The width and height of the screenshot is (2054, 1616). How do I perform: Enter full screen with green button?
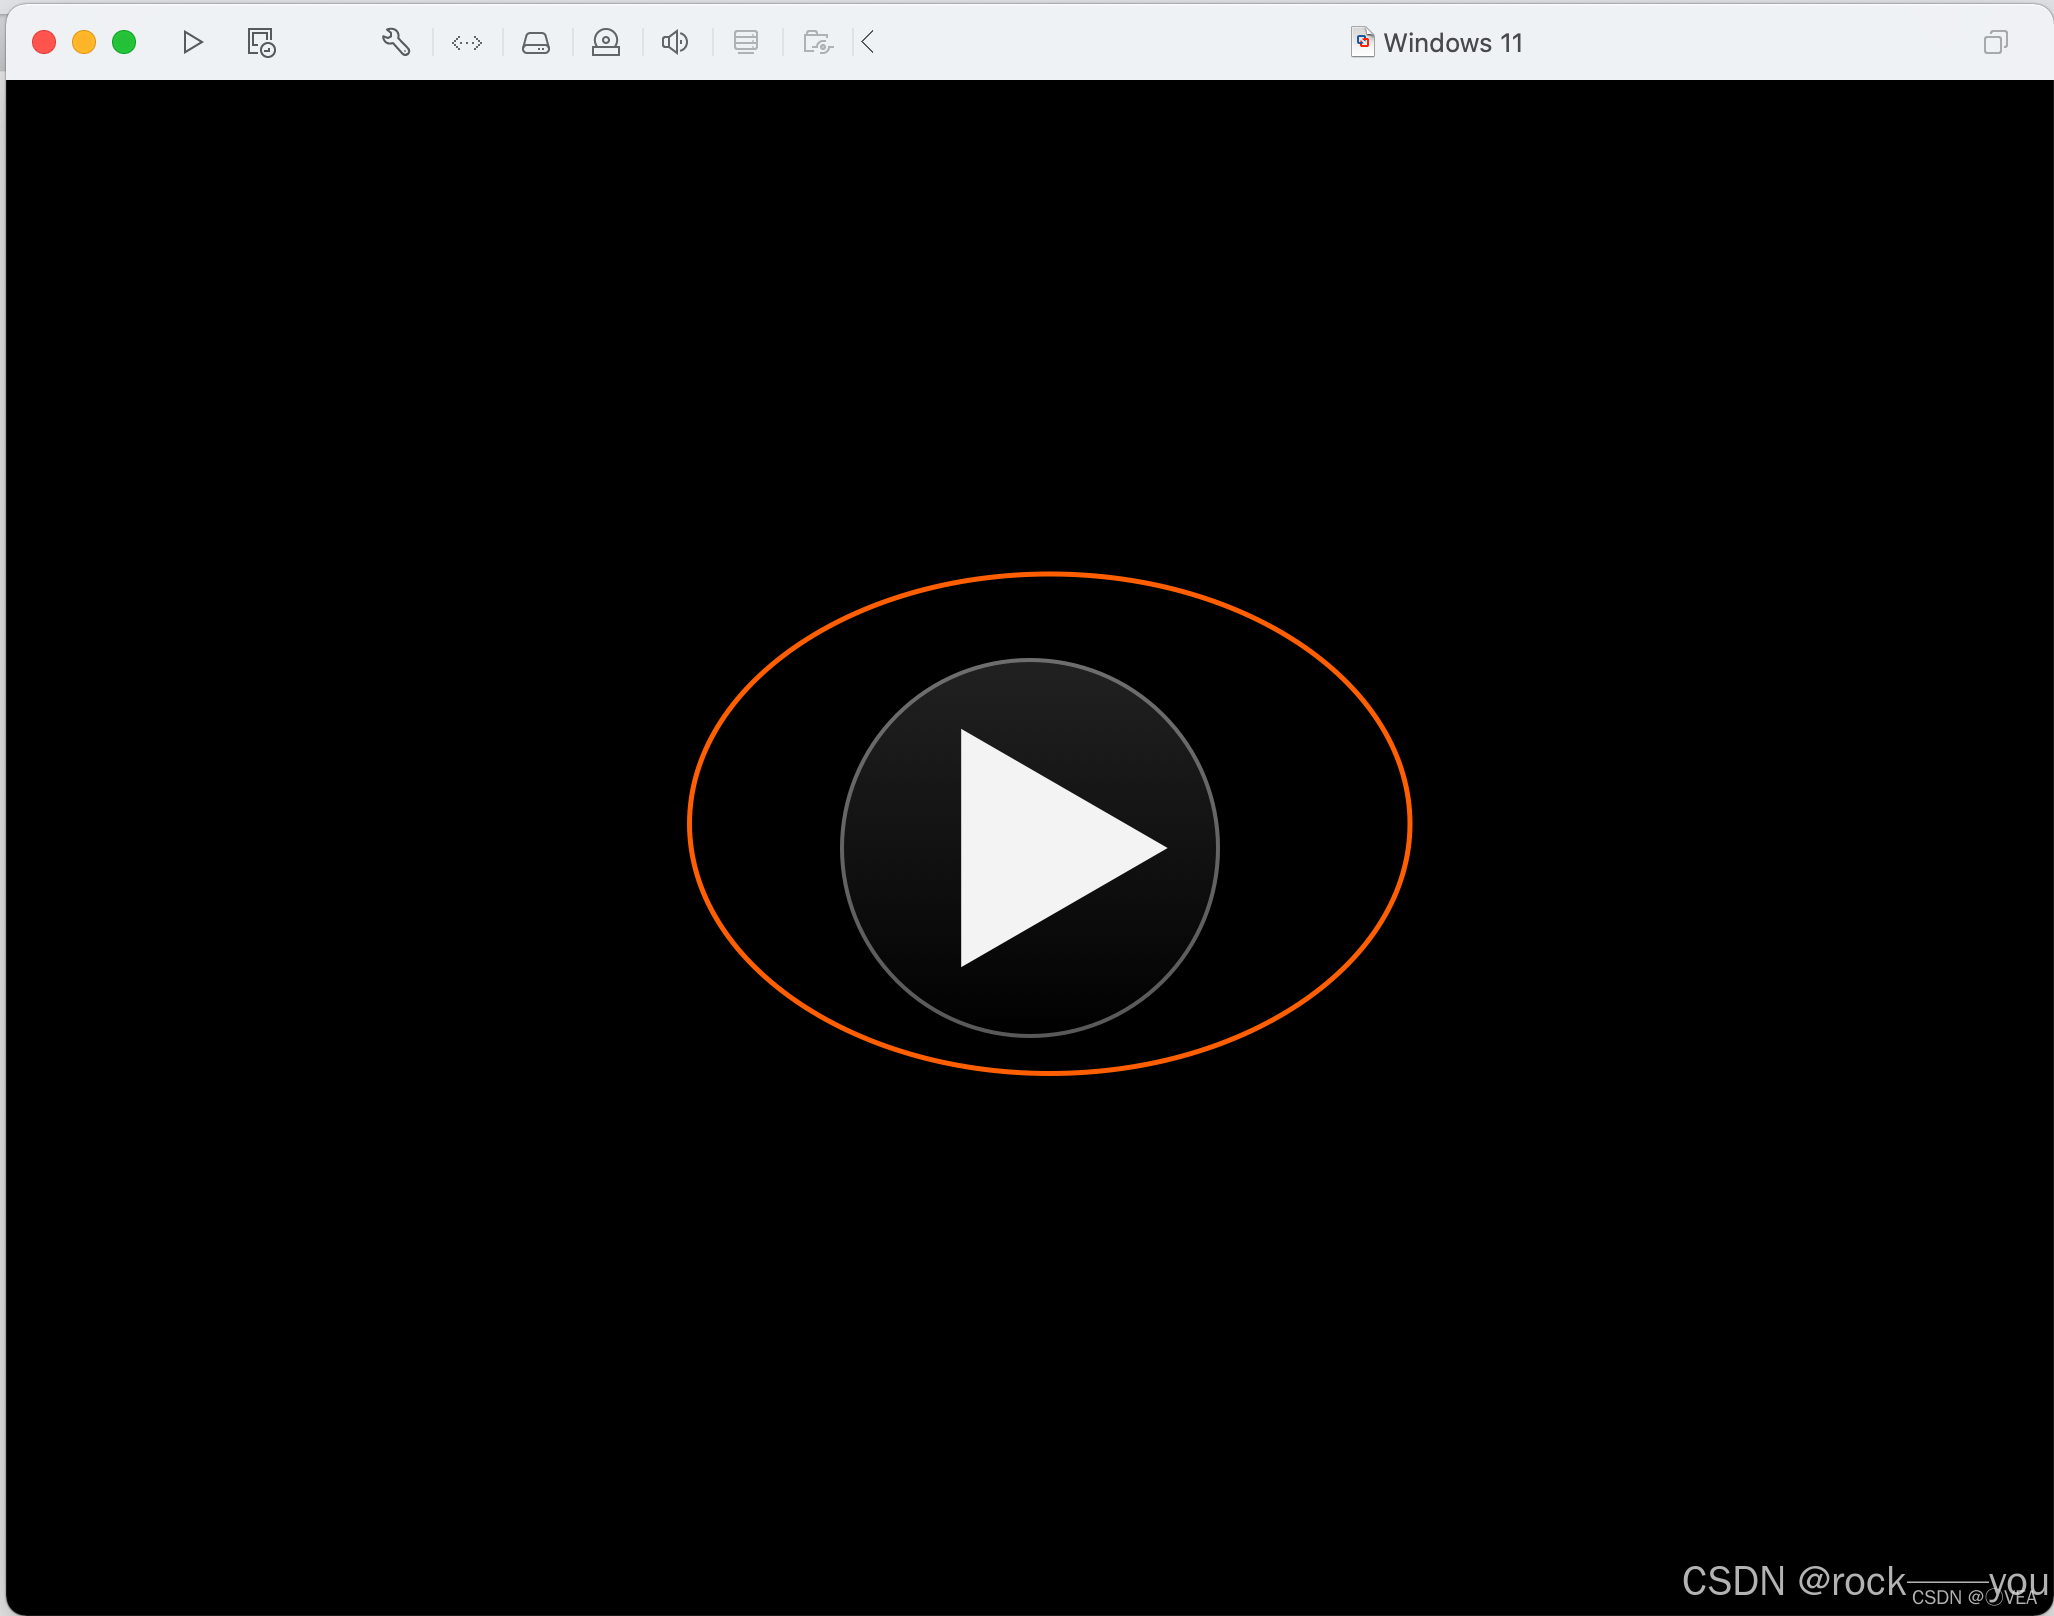pyautogui.click(x=124, y=42)
